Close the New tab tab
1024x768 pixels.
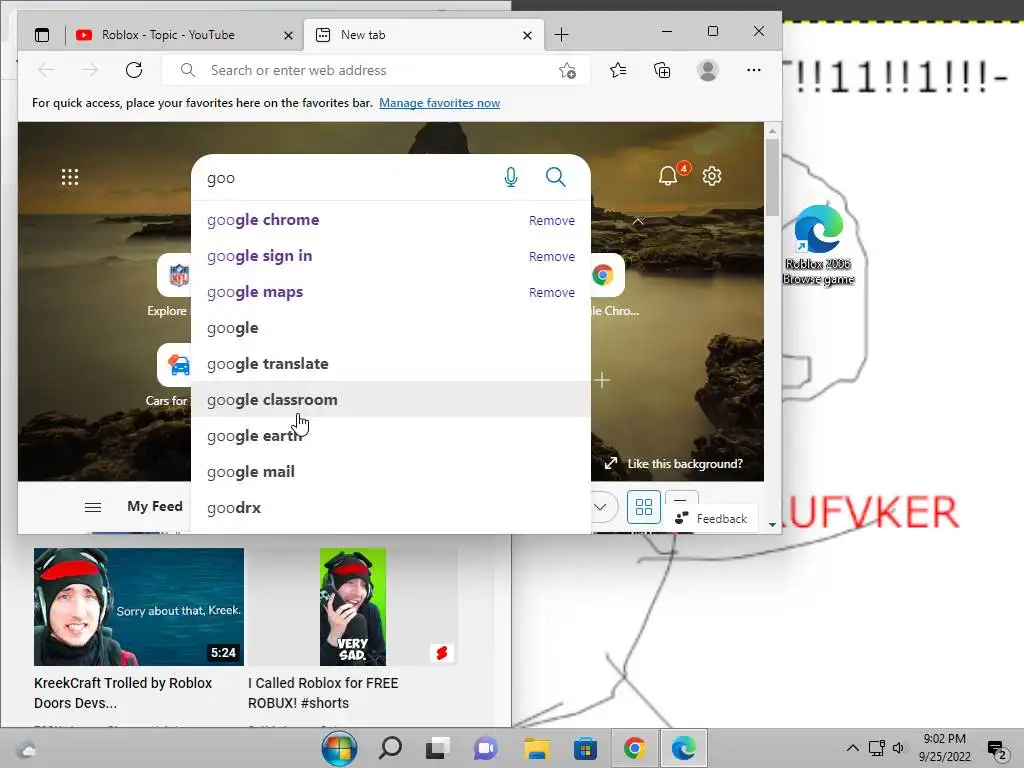[x=527, y=35]
